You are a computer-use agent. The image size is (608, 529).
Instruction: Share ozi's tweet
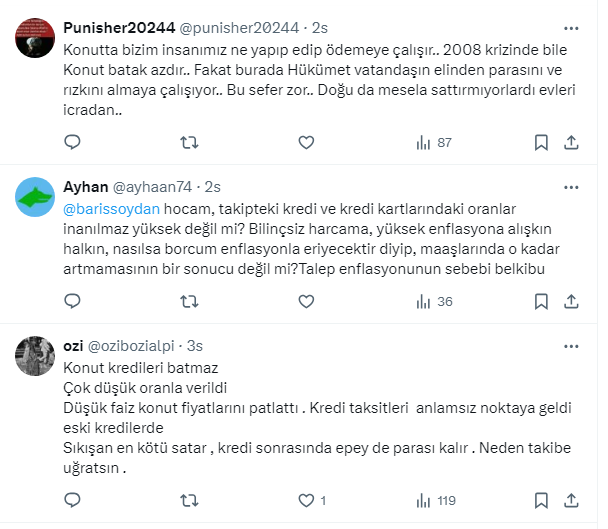click(x=571, y=499)
